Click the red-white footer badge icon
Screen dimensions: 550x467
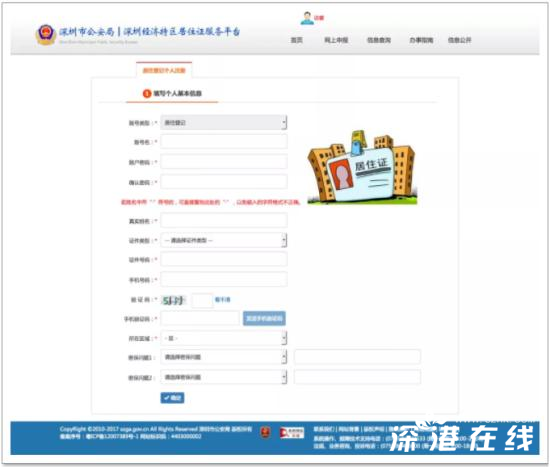click(x=292, y=432)
